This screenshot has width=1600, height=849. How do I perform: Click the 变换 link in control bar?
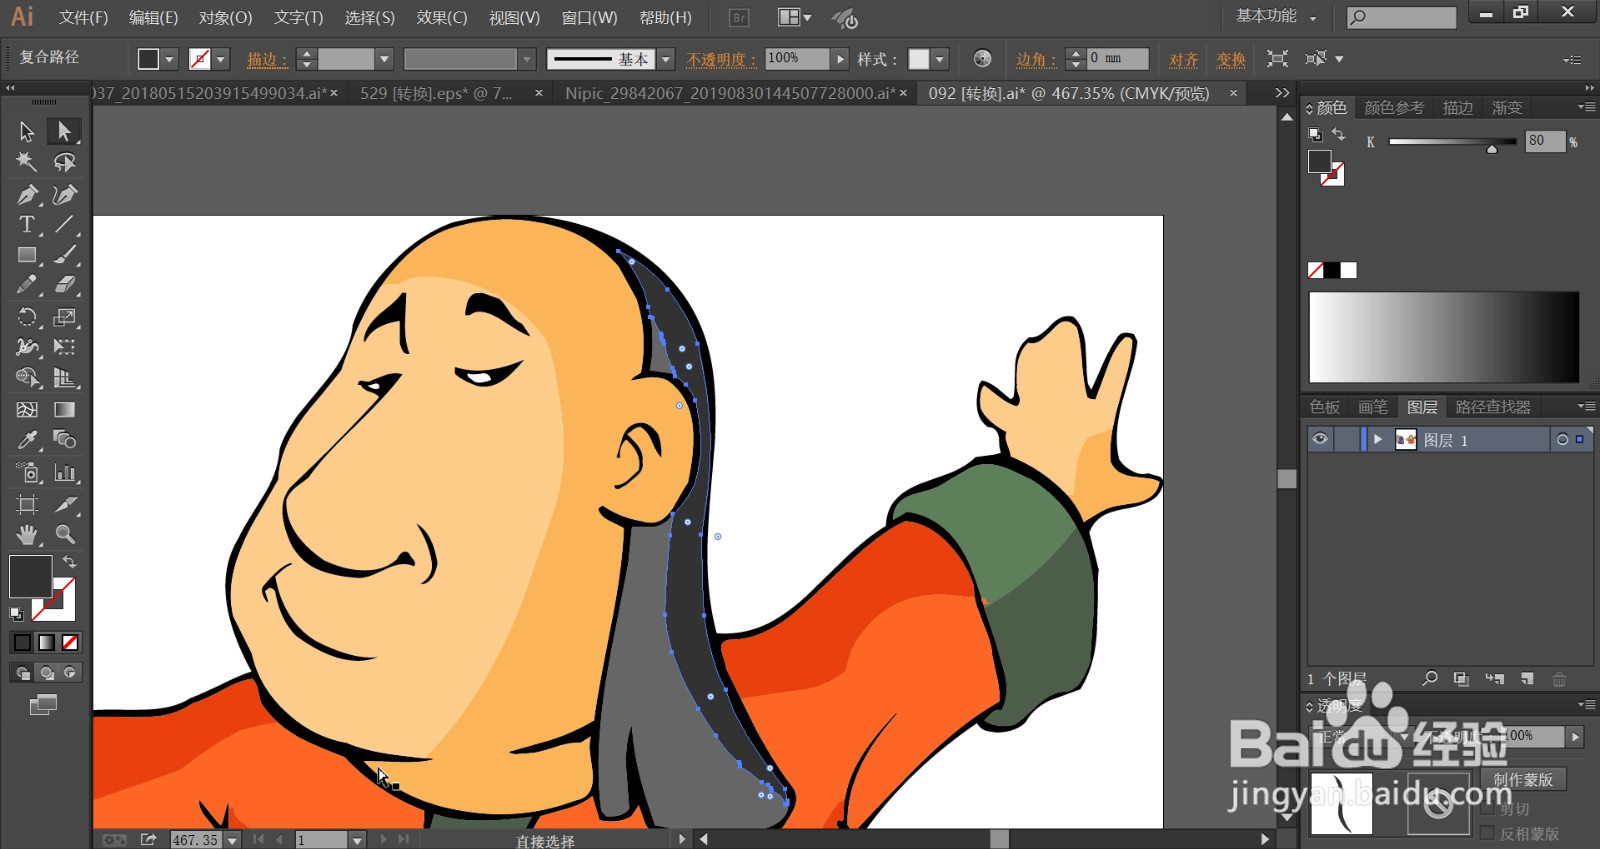pyautogui.click(x=1231, y=59)
